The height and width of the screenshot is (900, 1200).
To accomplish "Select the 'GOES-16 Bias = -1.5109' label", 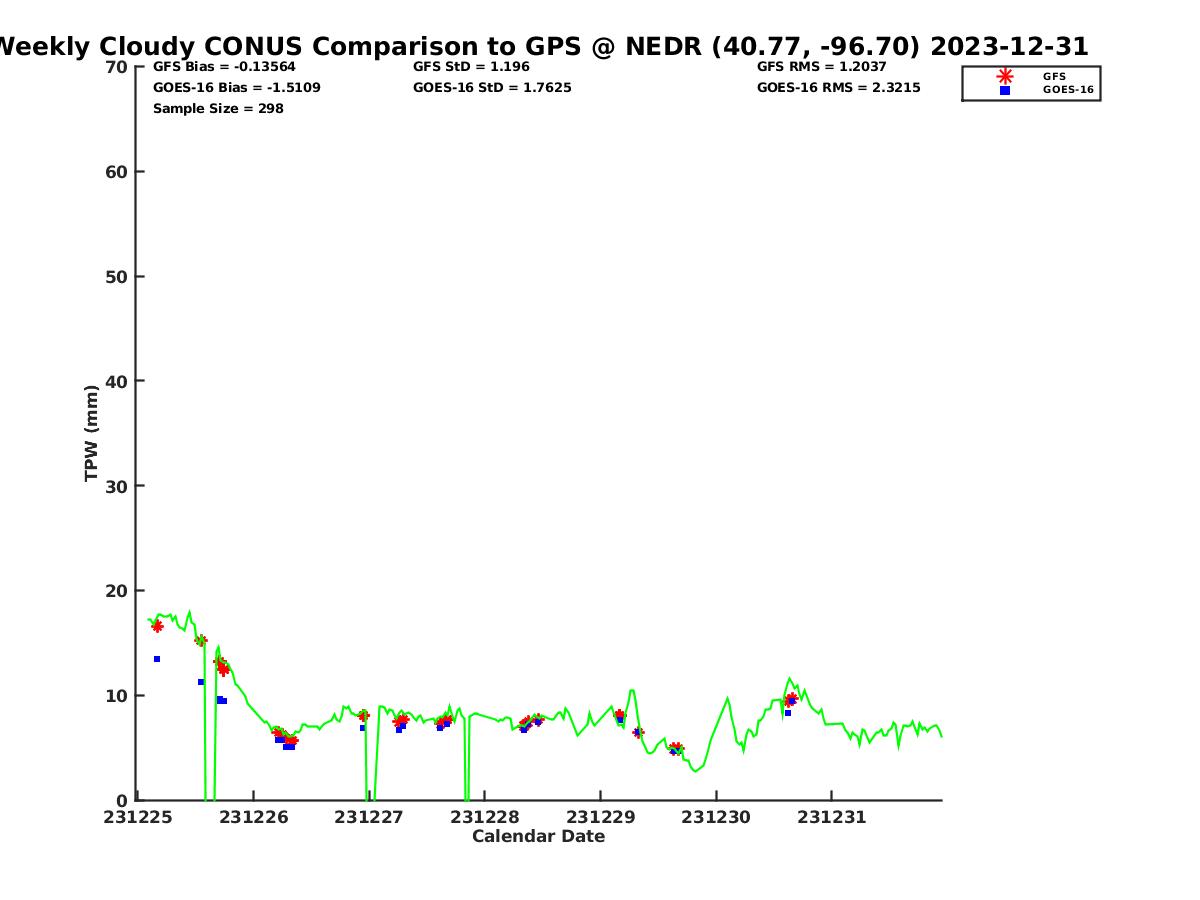I will pos(237,88).
